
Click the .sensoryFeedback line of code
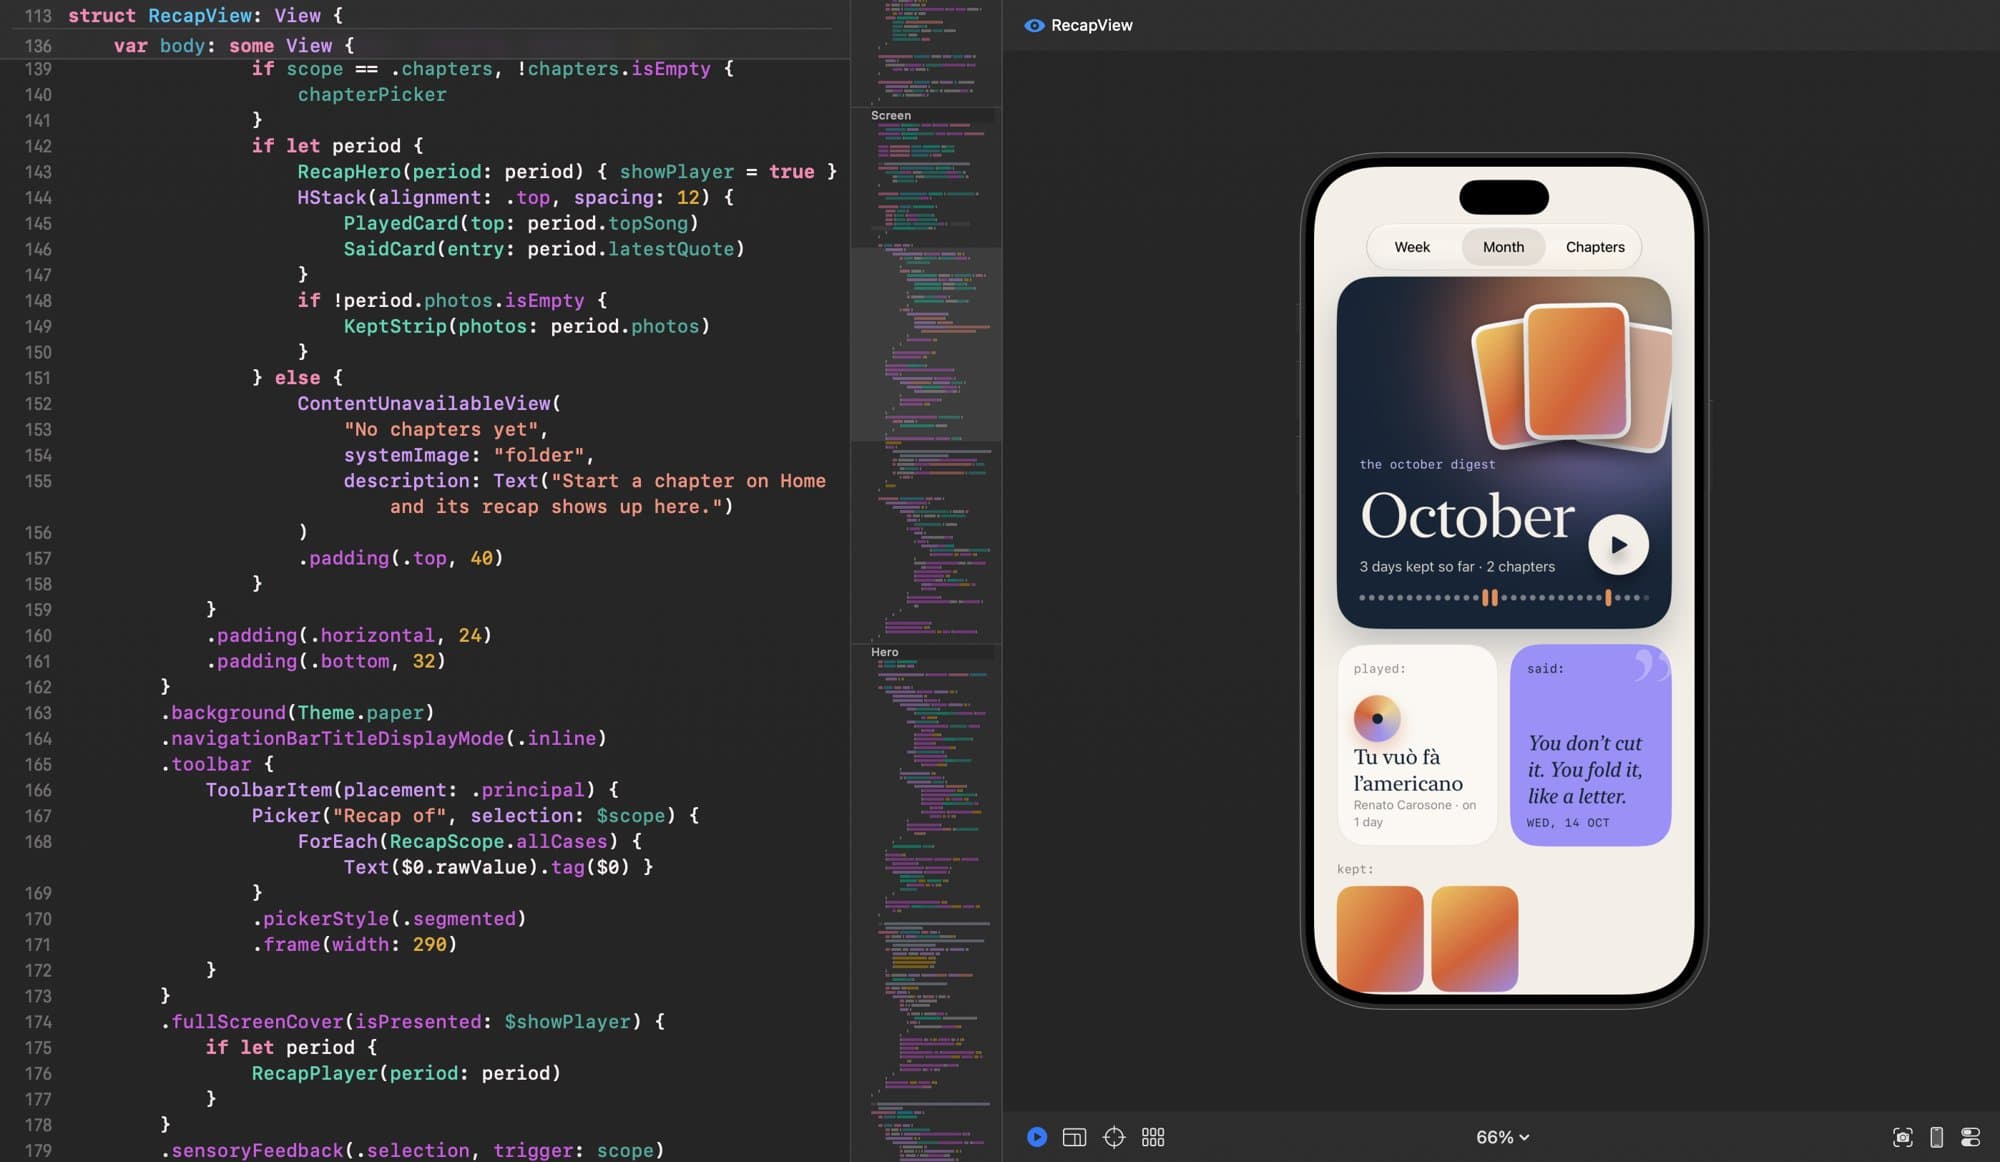412,1151
